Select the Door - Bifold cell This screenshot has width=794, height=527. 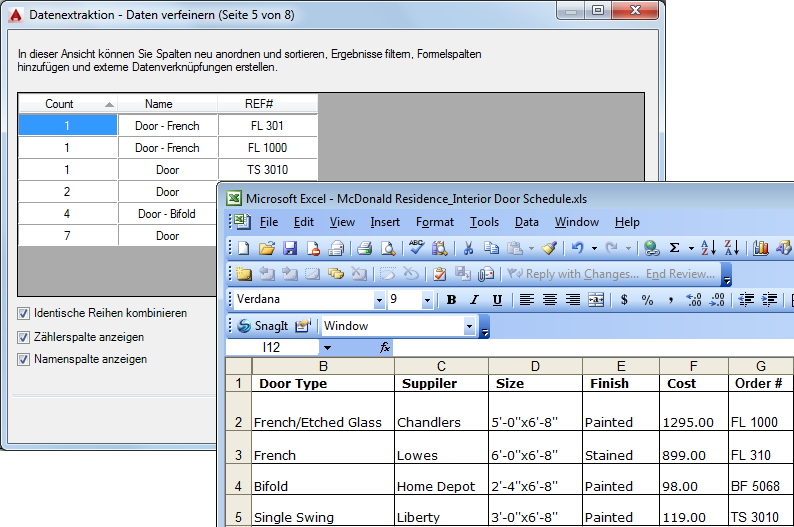point(168,214)
